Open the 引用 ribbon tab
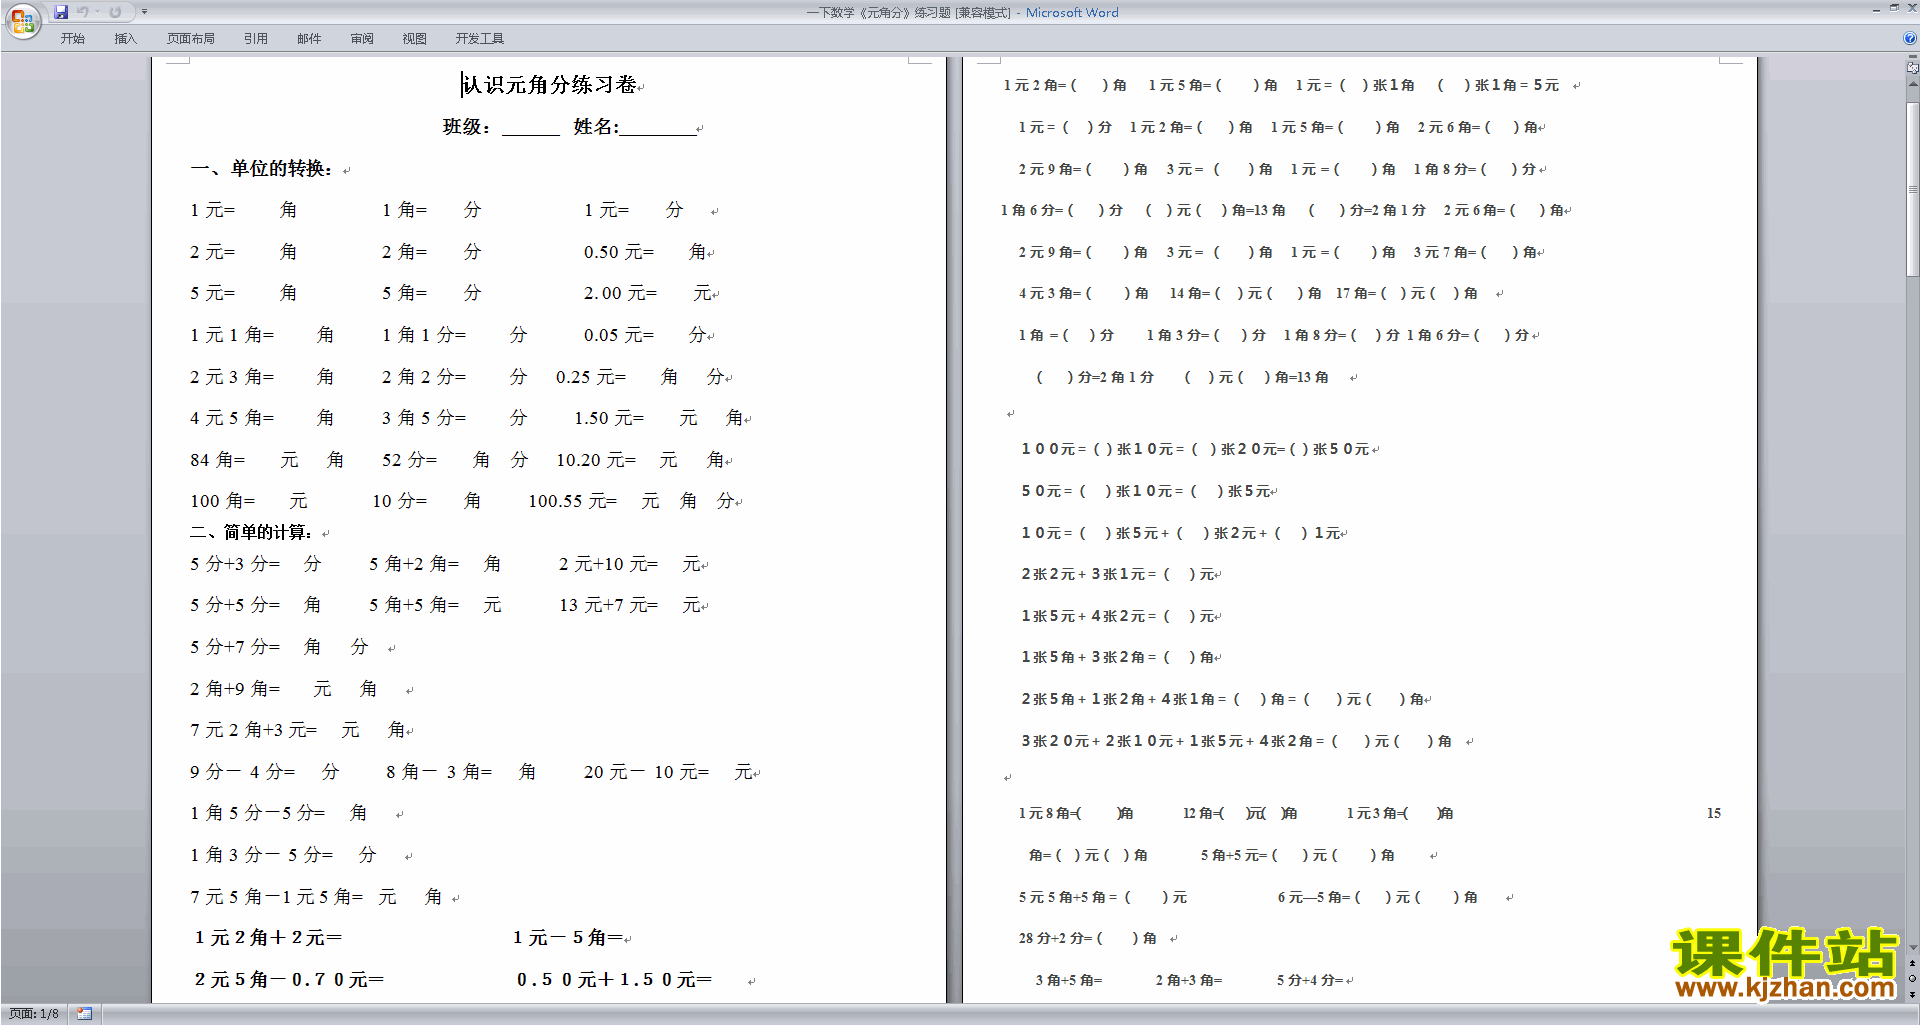 256,39
